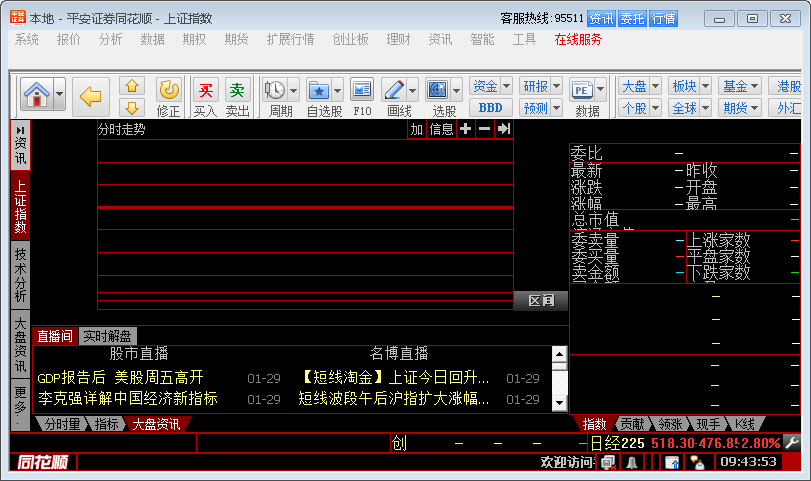The height and width of the screenshot is (481, 811).
Task: Open the 自选股 star folder icon
Action: pos(319,90)
